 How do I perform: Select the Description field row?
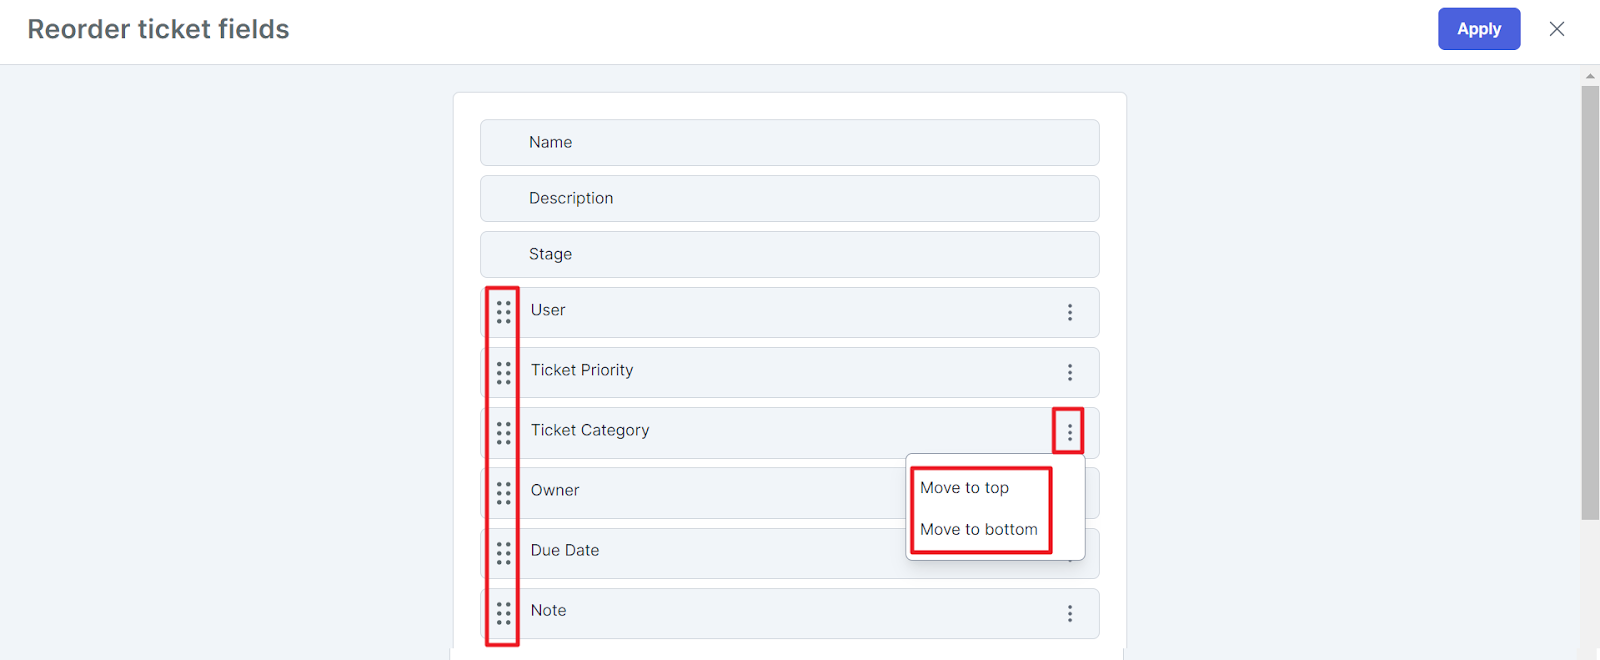click(x=789, y=198)
